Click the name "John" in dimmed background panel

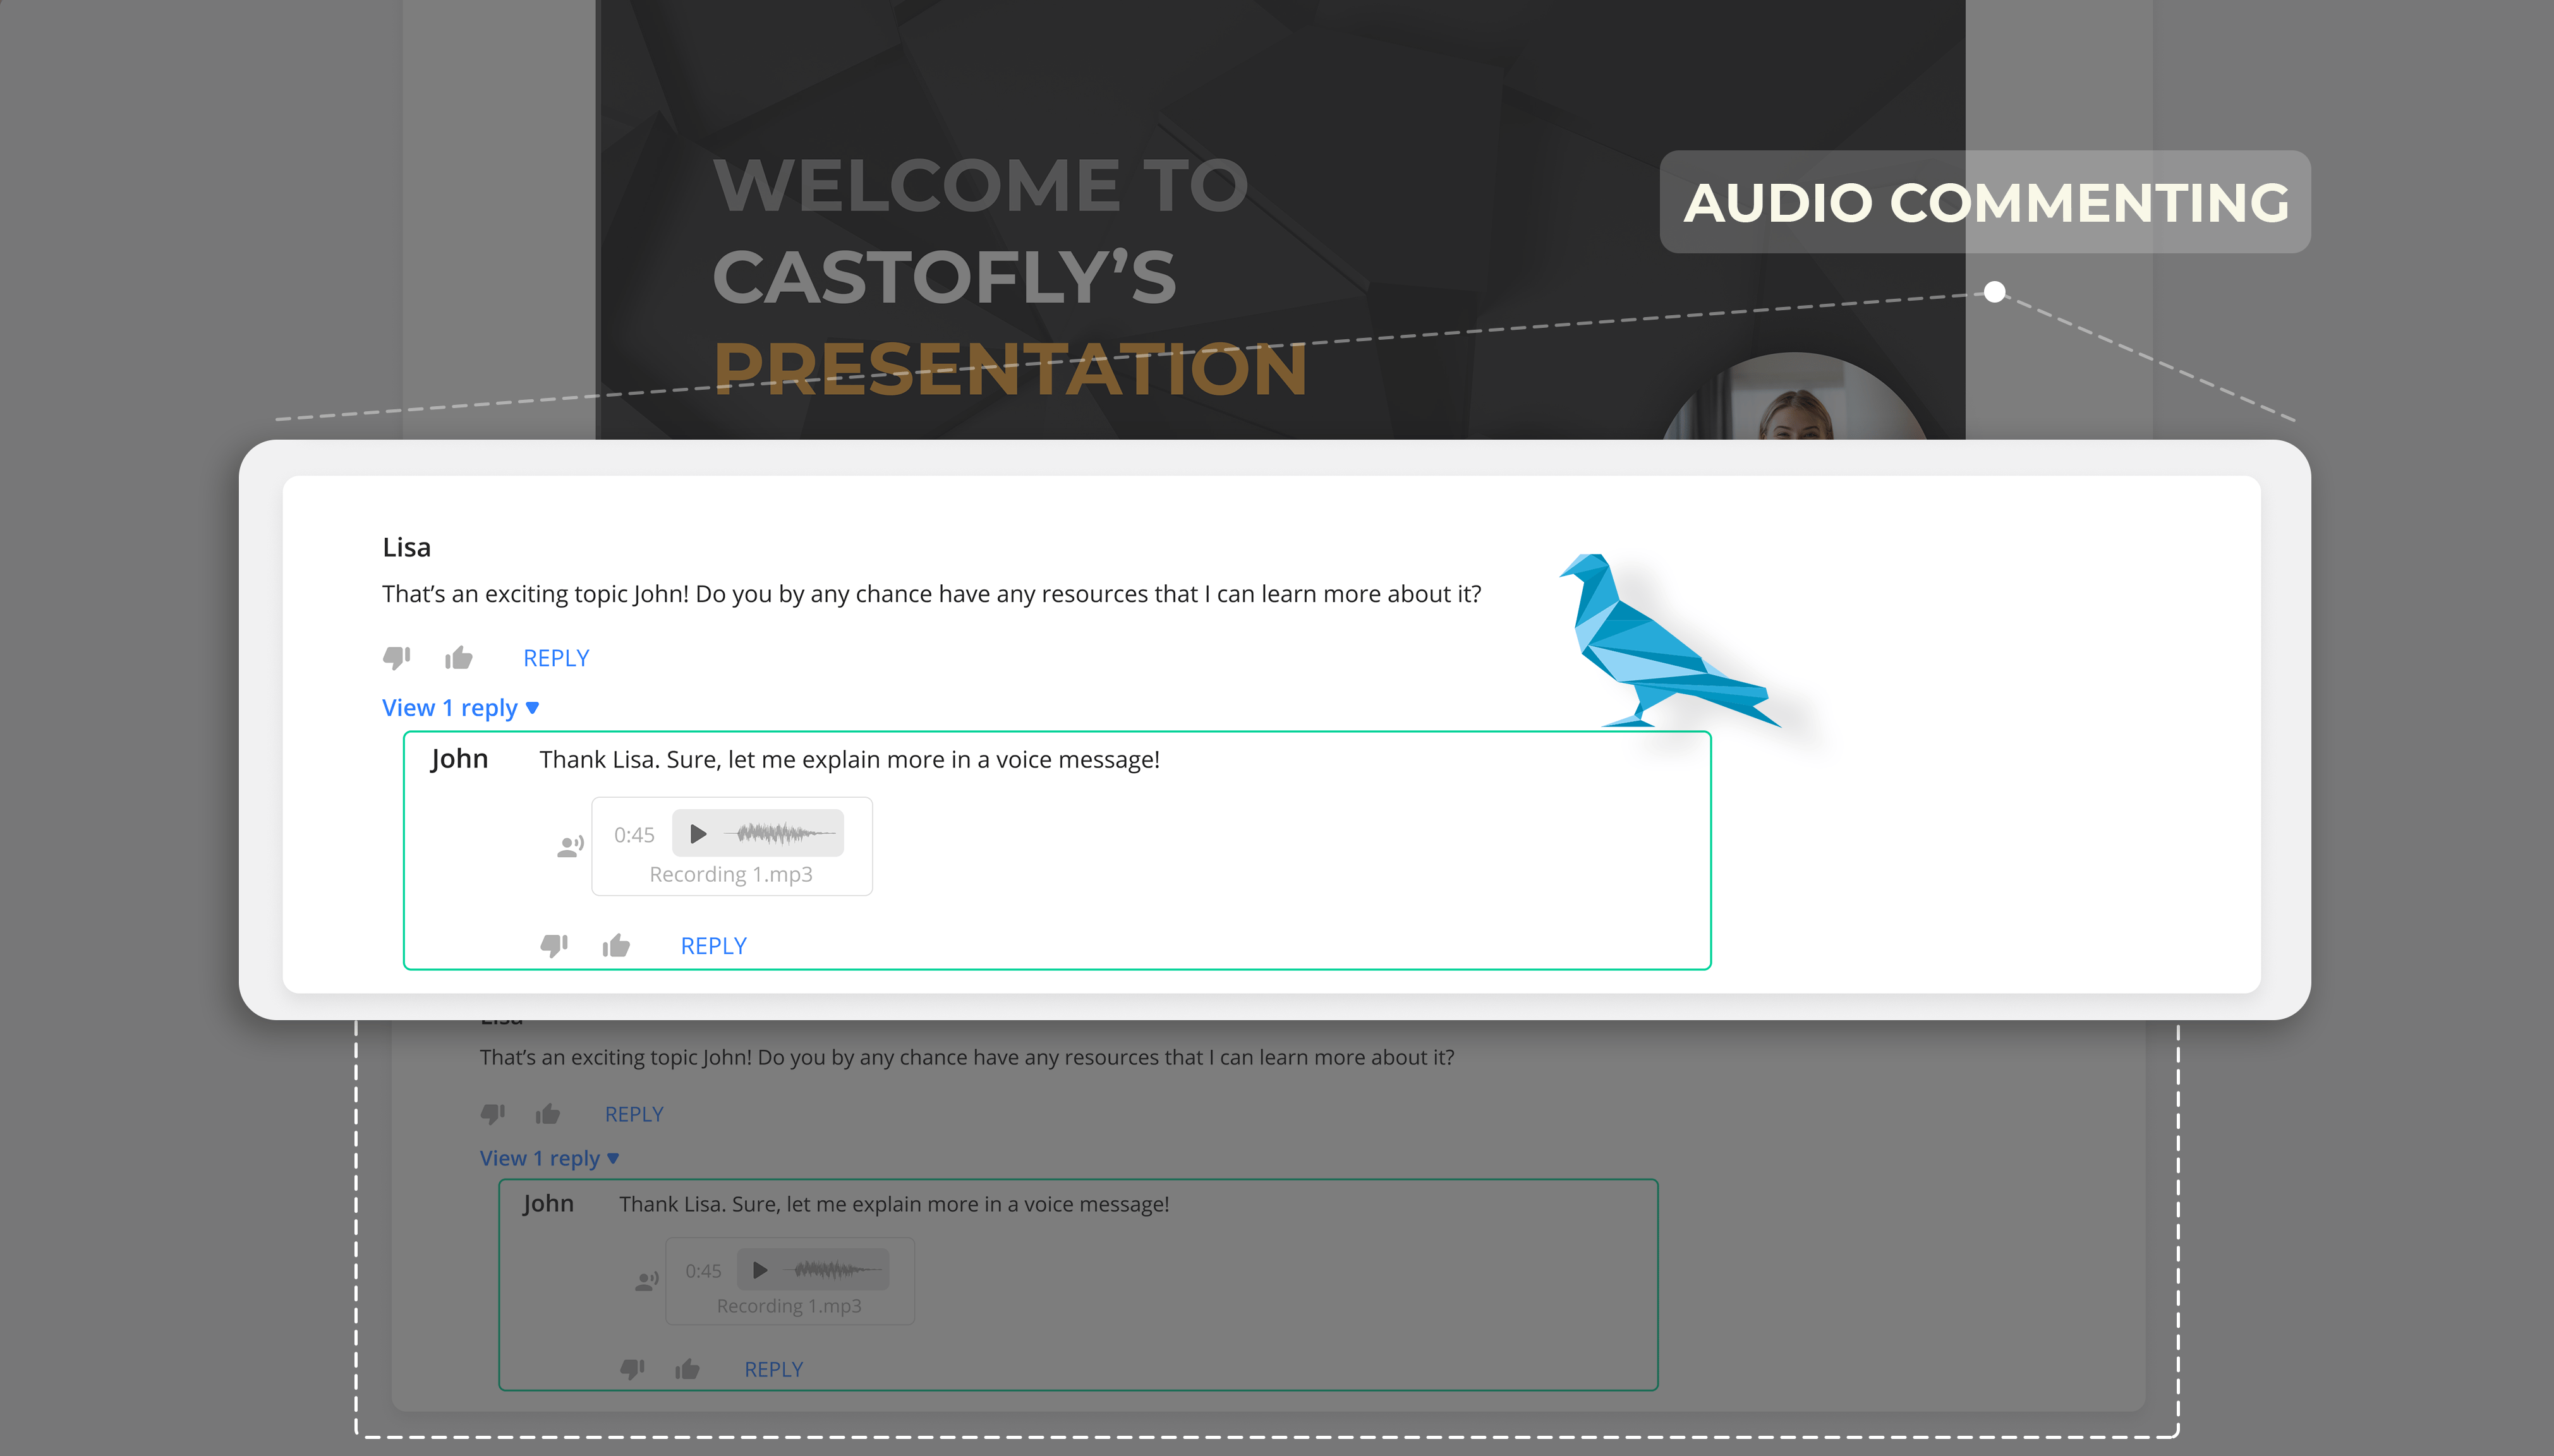coord(548,1203)
